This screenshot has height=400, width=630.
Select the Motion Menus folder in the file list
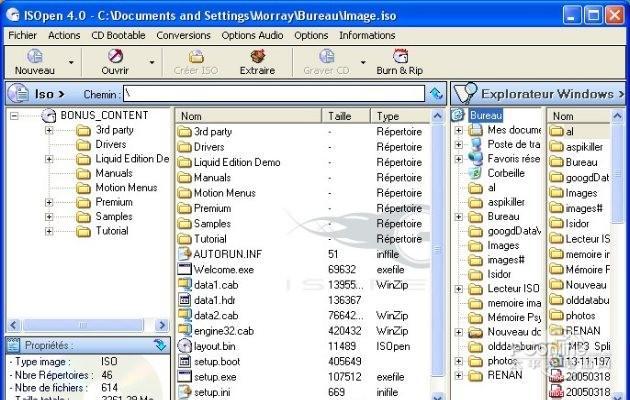coord(225,193)
